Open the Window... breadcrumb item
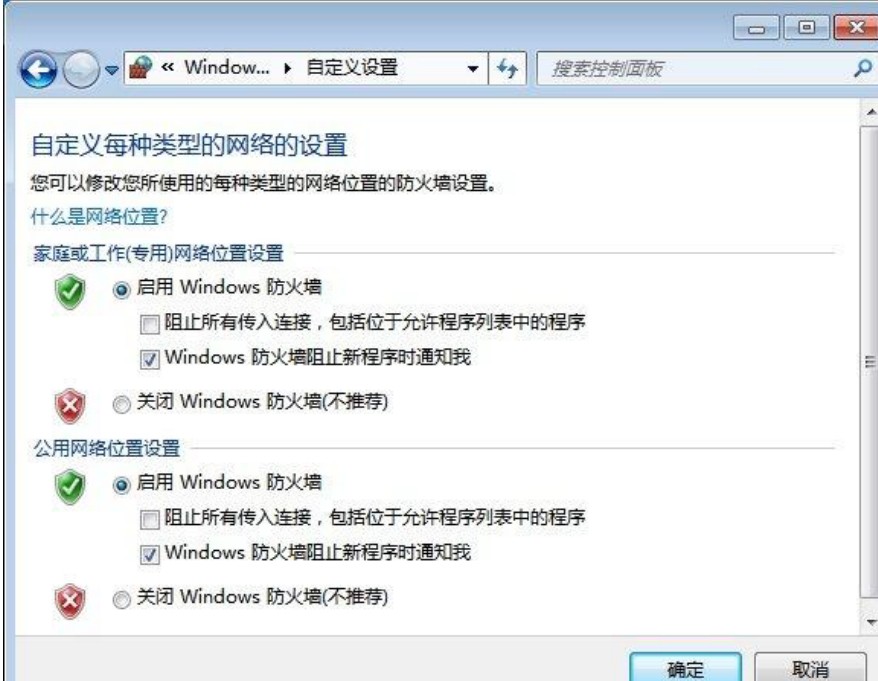 coord(227,68)
